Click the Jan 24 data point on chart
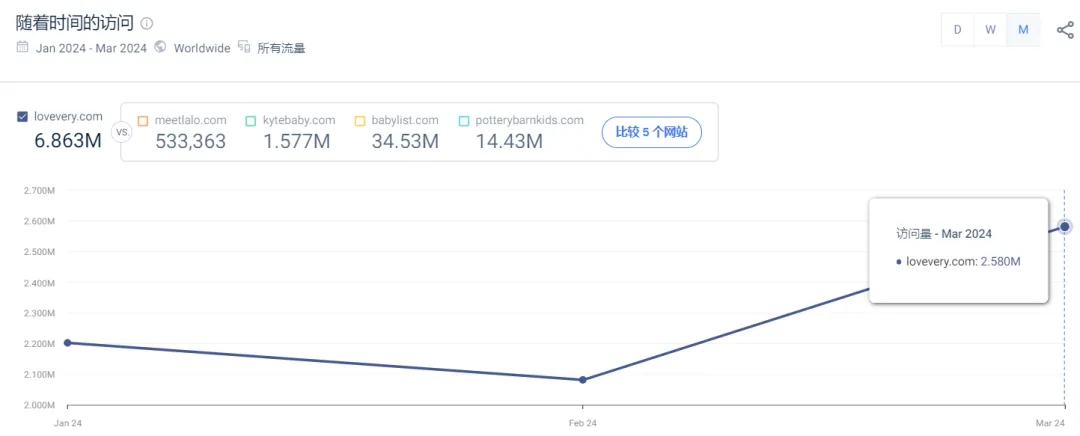The image size is (1080, 436). [67, 343]
